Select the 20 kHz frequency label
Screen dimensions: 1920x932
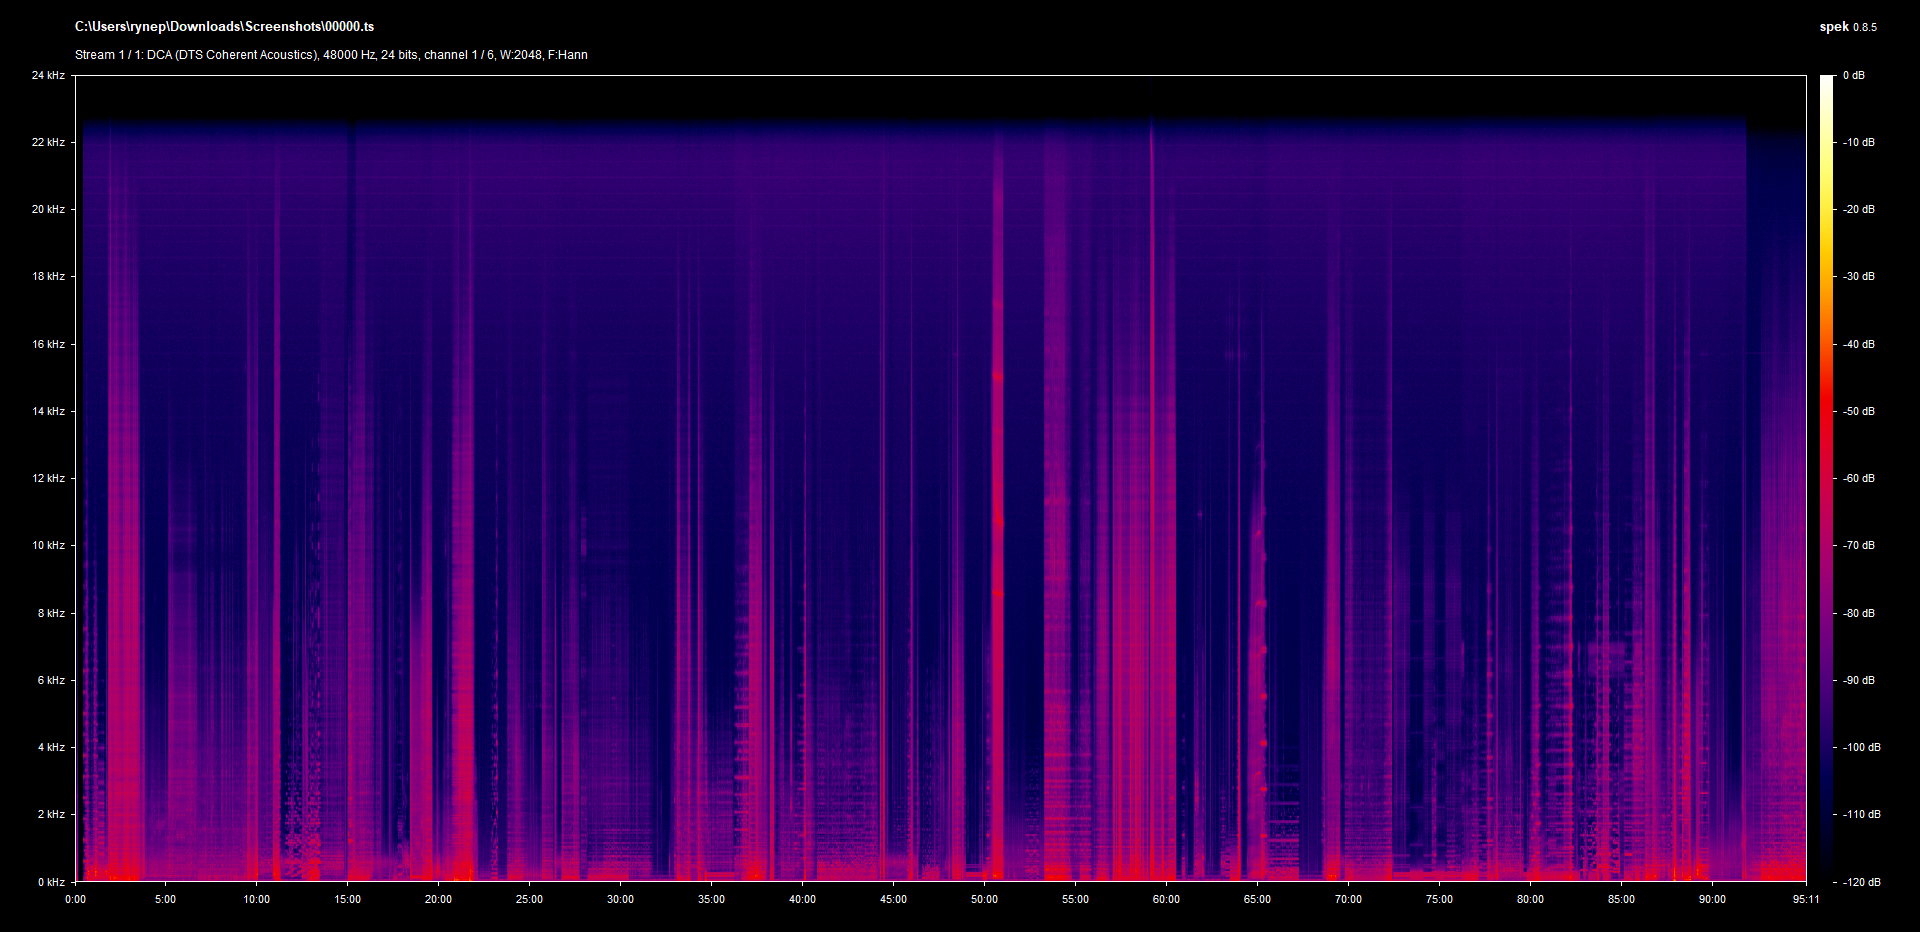pyautogui.click(x=48, y=209)
